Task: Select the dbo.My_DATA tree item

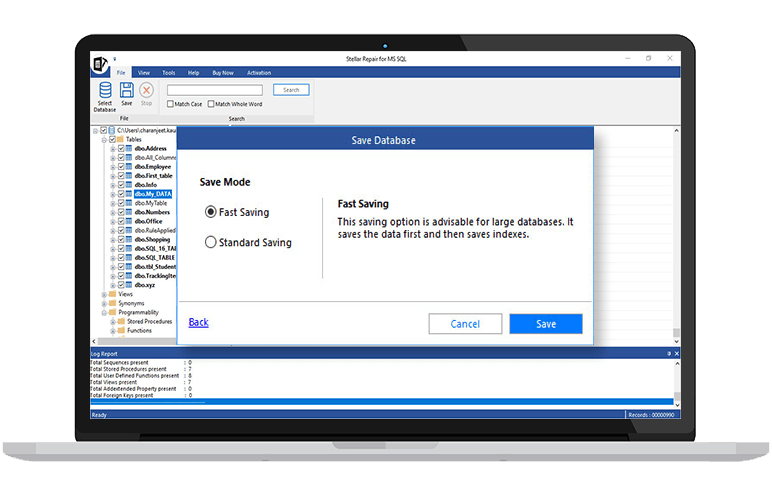Action: click(153, 194)
